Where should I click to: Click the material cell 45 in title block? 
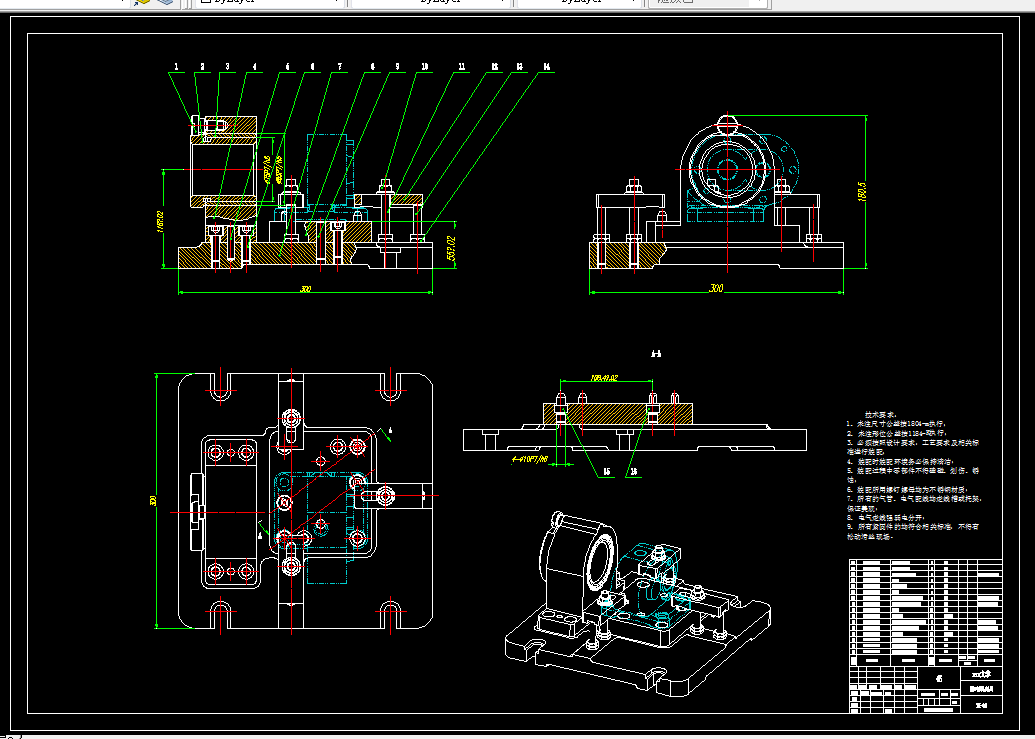(x=939, y=678)
